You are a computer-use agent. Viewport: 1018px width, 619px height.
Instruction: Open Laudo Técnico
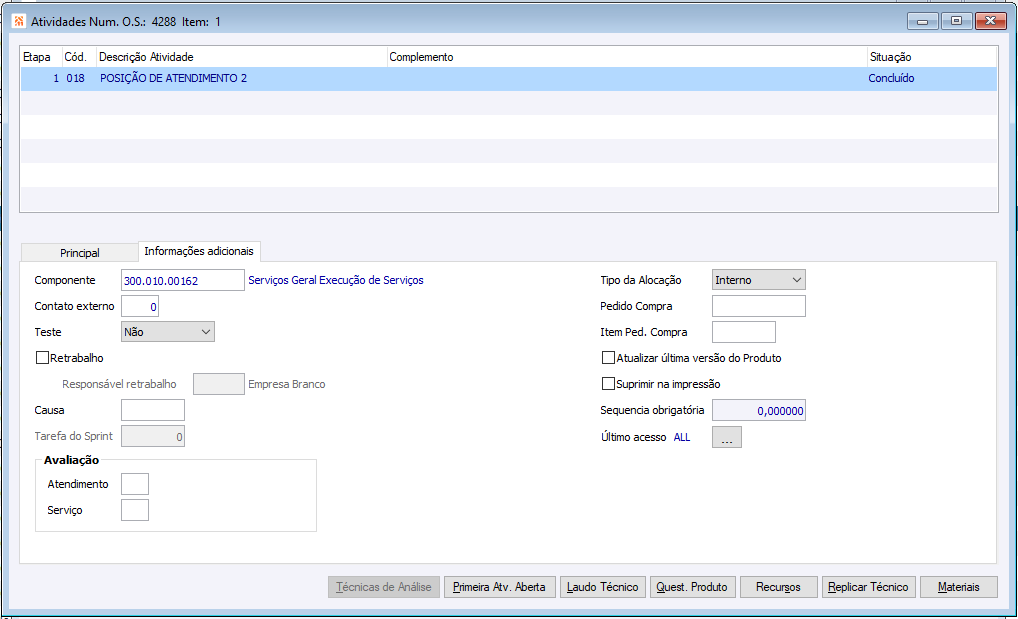tap(602, 587)
